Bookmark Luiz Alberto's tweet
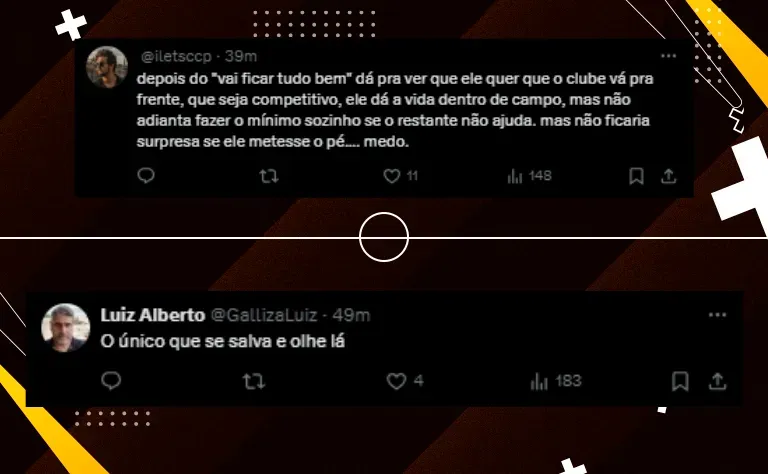The image size is (768, 474). coord(680,381)
